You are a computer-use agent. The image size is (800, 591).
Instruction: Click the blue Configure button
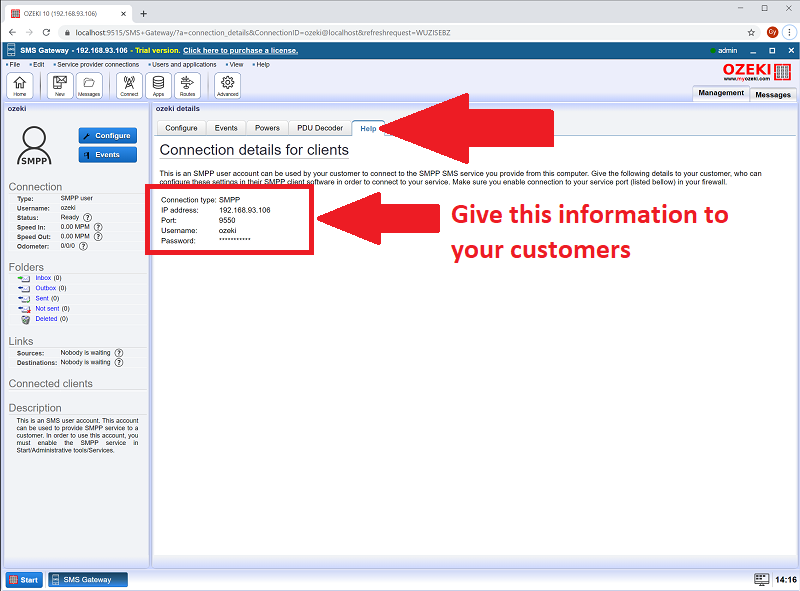coord(108,135)
